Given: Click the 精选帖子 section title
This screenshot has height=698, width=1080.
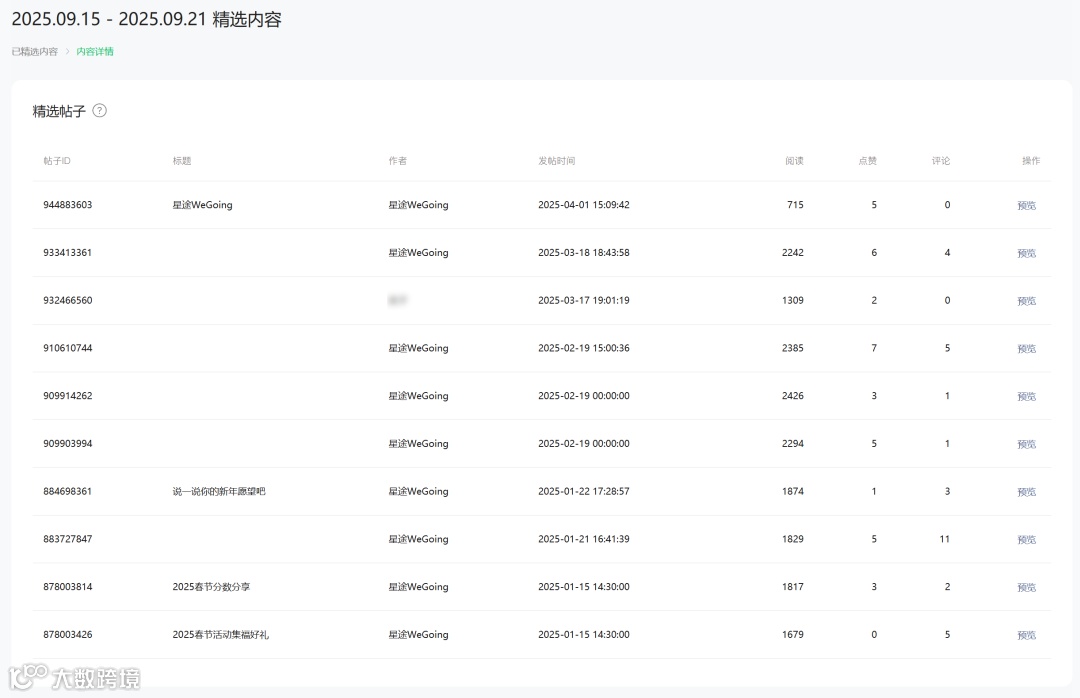Looking at the screenshot, I should pyautogui.click(x=59, y=111).
